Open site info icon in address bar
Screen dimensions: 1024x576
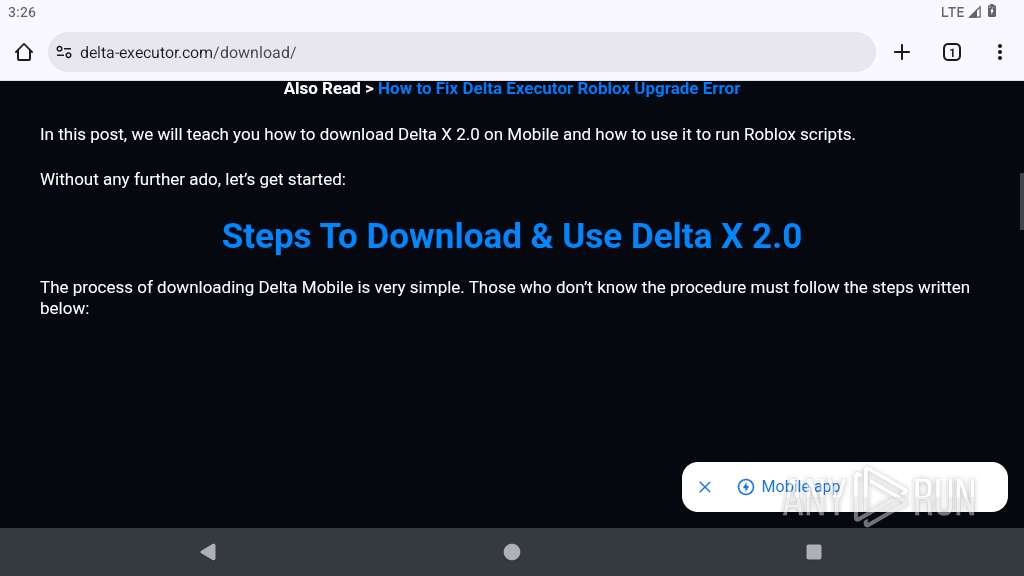click(64, 52)
